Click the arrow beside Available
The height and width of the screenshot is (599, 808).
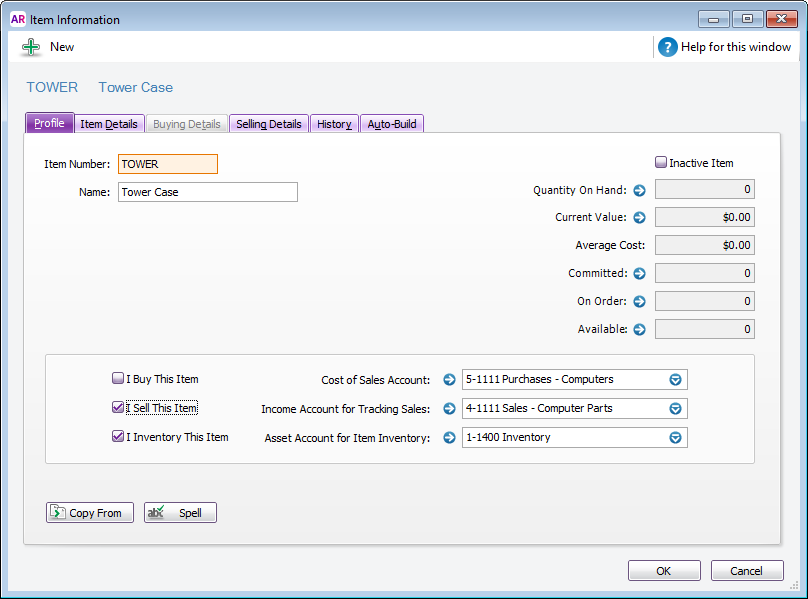point(640,329)
